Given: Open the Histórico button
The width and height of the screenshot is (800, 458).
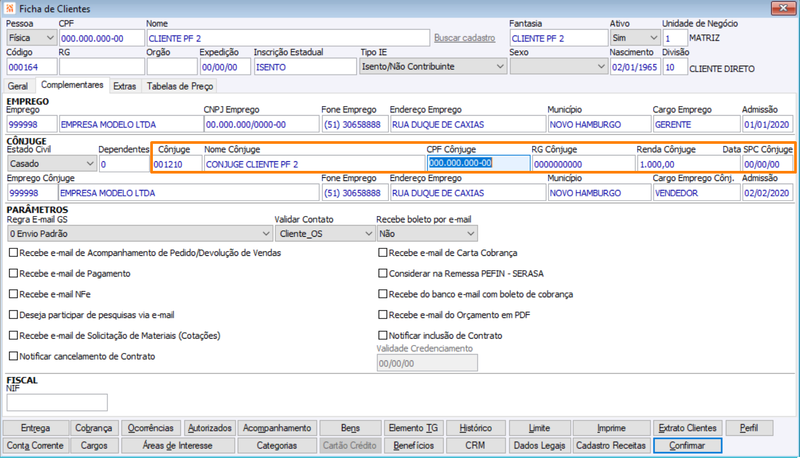Looking at the screenshot, I should point(476,428).
